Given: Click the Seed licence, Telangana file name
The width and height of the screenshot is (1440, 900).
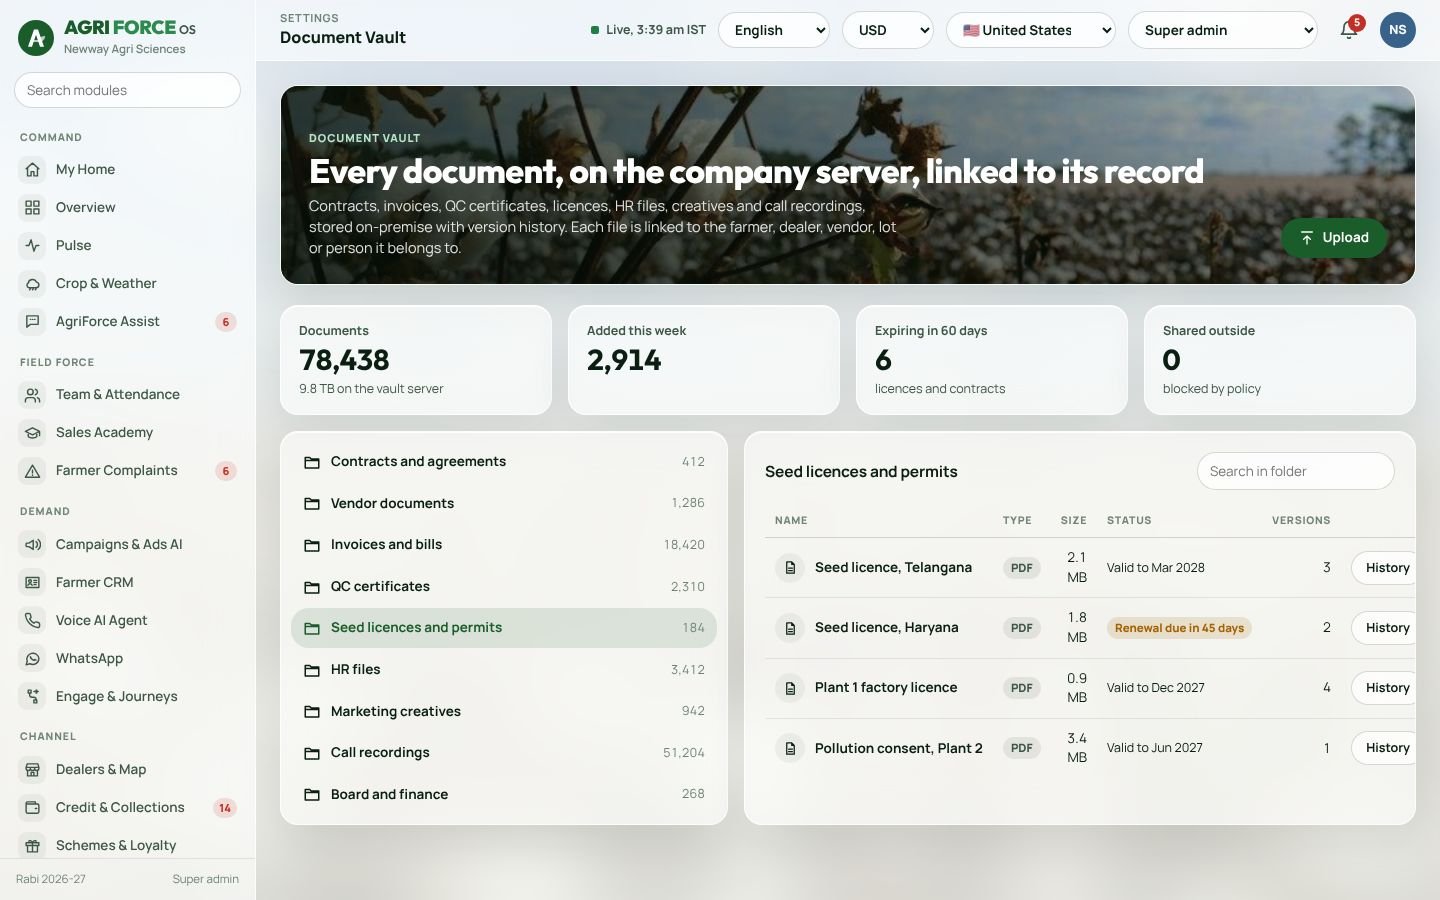Looking at the screenshot, I should click(893, 567).
